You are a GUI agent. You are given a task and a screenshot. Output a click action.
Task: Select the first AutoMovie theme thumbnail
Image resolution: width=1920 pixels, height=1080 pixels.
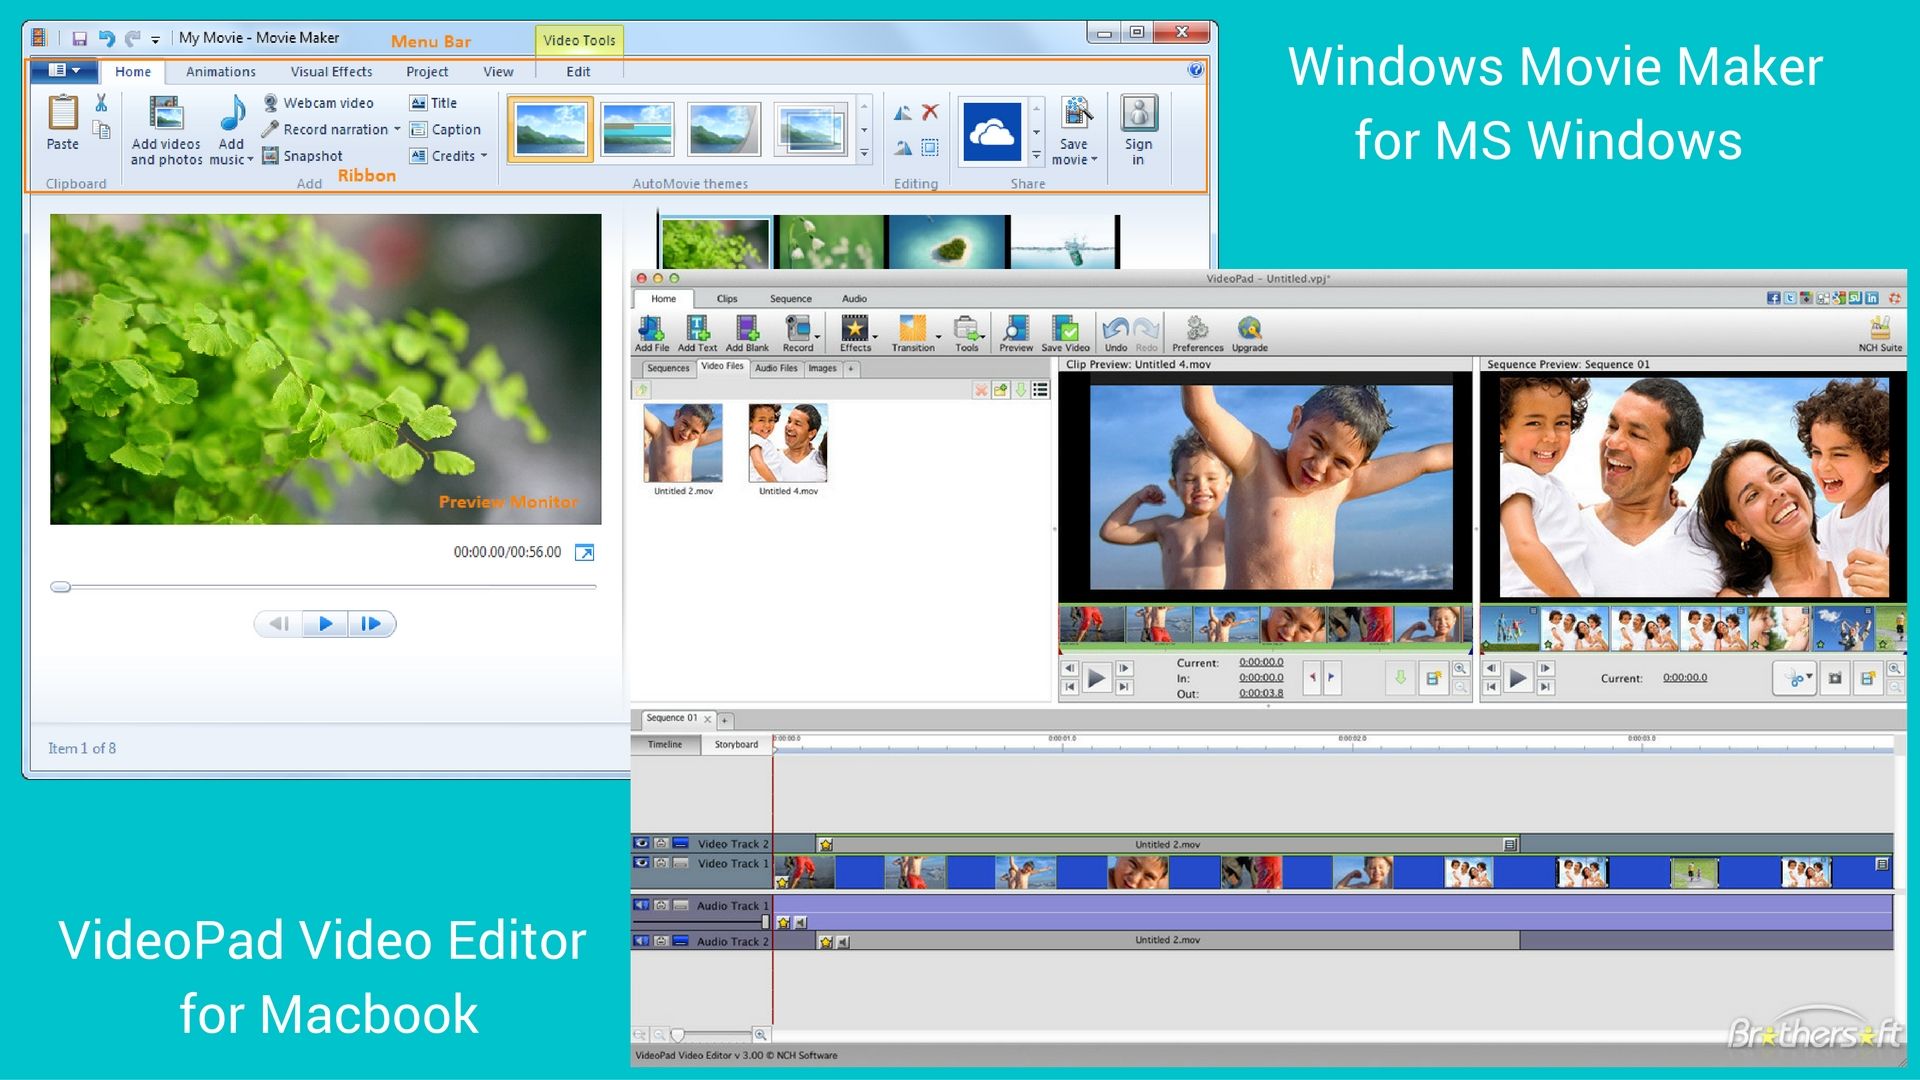point(550,129)
